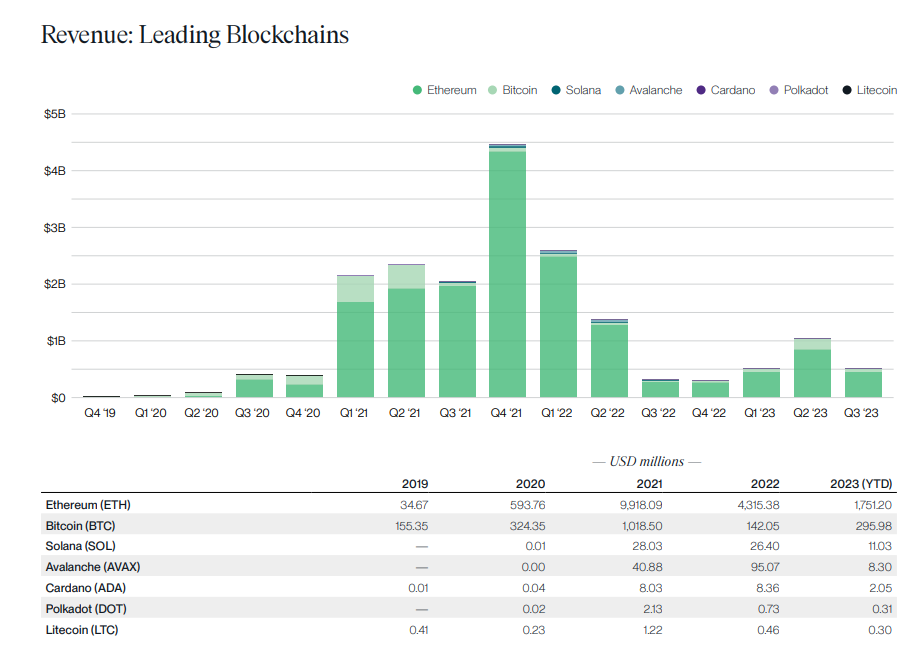Click the Q2 '23 bar
This screenshot has width=919, height=651.
click(812, 368)
